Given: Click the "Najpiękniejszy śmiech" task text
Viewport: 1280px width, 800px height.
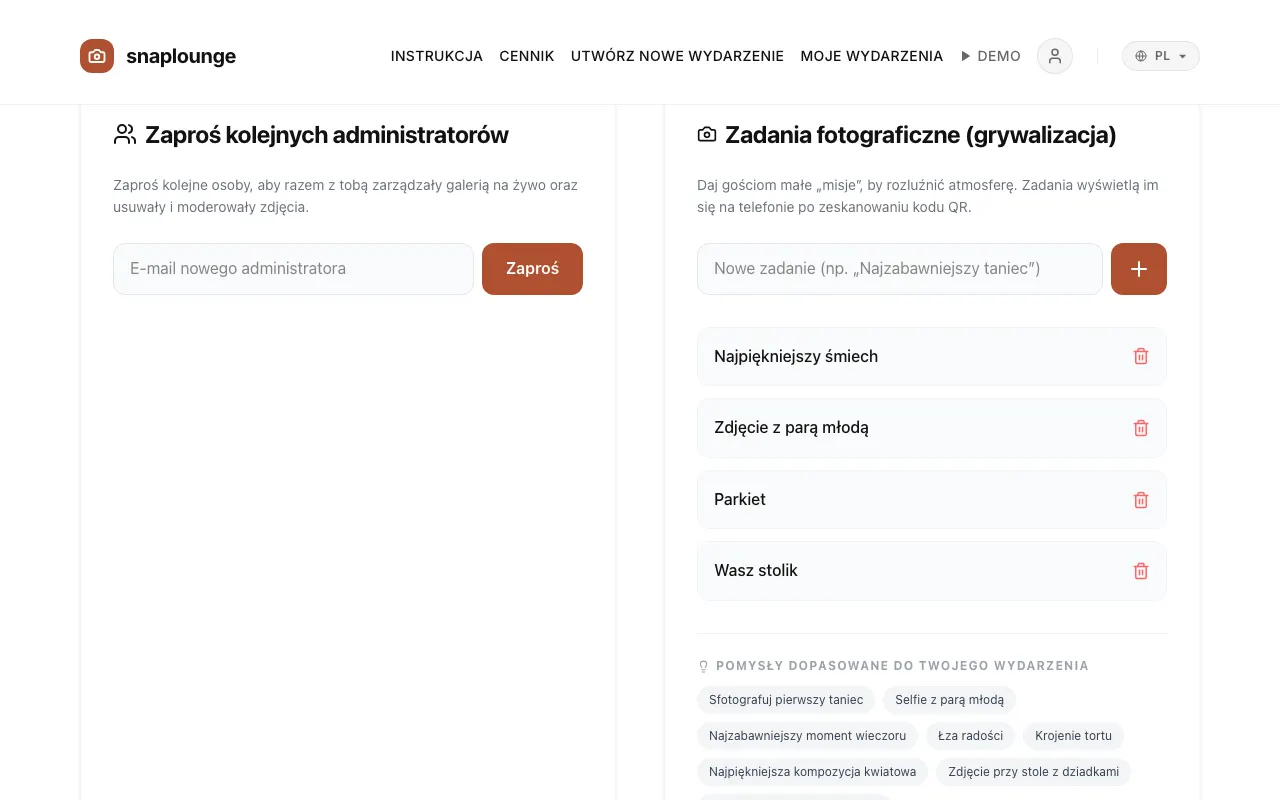Looking at the screenshot, I should (x=796, y=356).
